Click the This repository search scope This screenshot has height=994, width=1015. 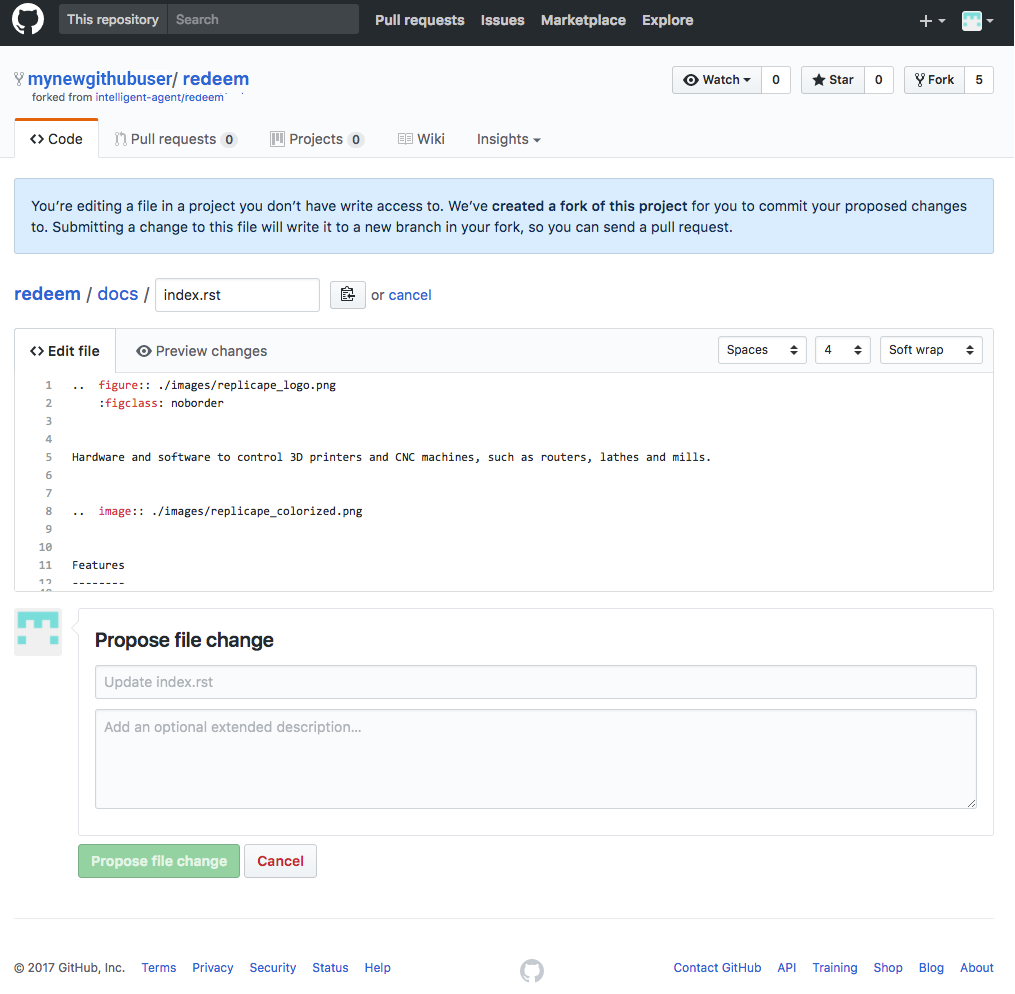click(113, 19)
